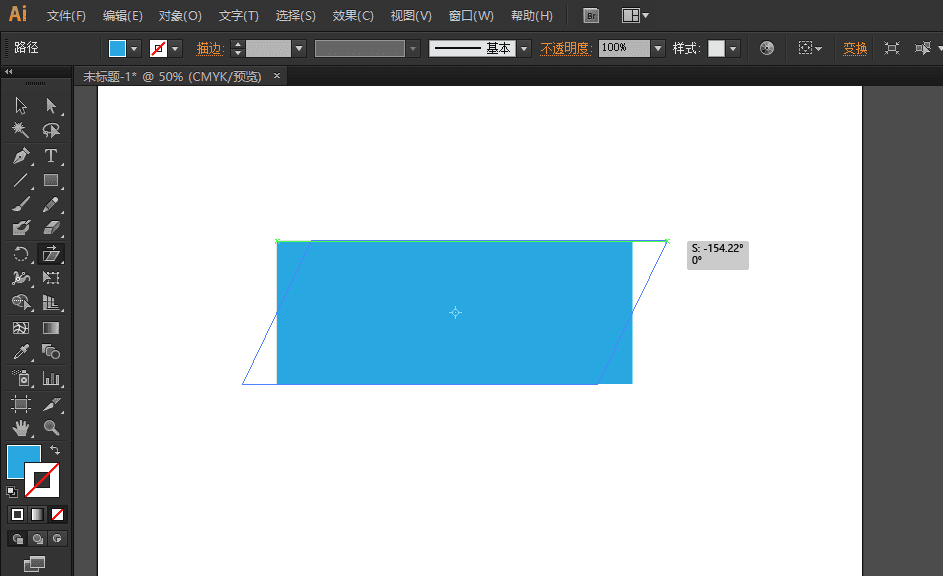This screenshot has height=576, width=943.
Task: Select the Slice tool
Action: 51,403
